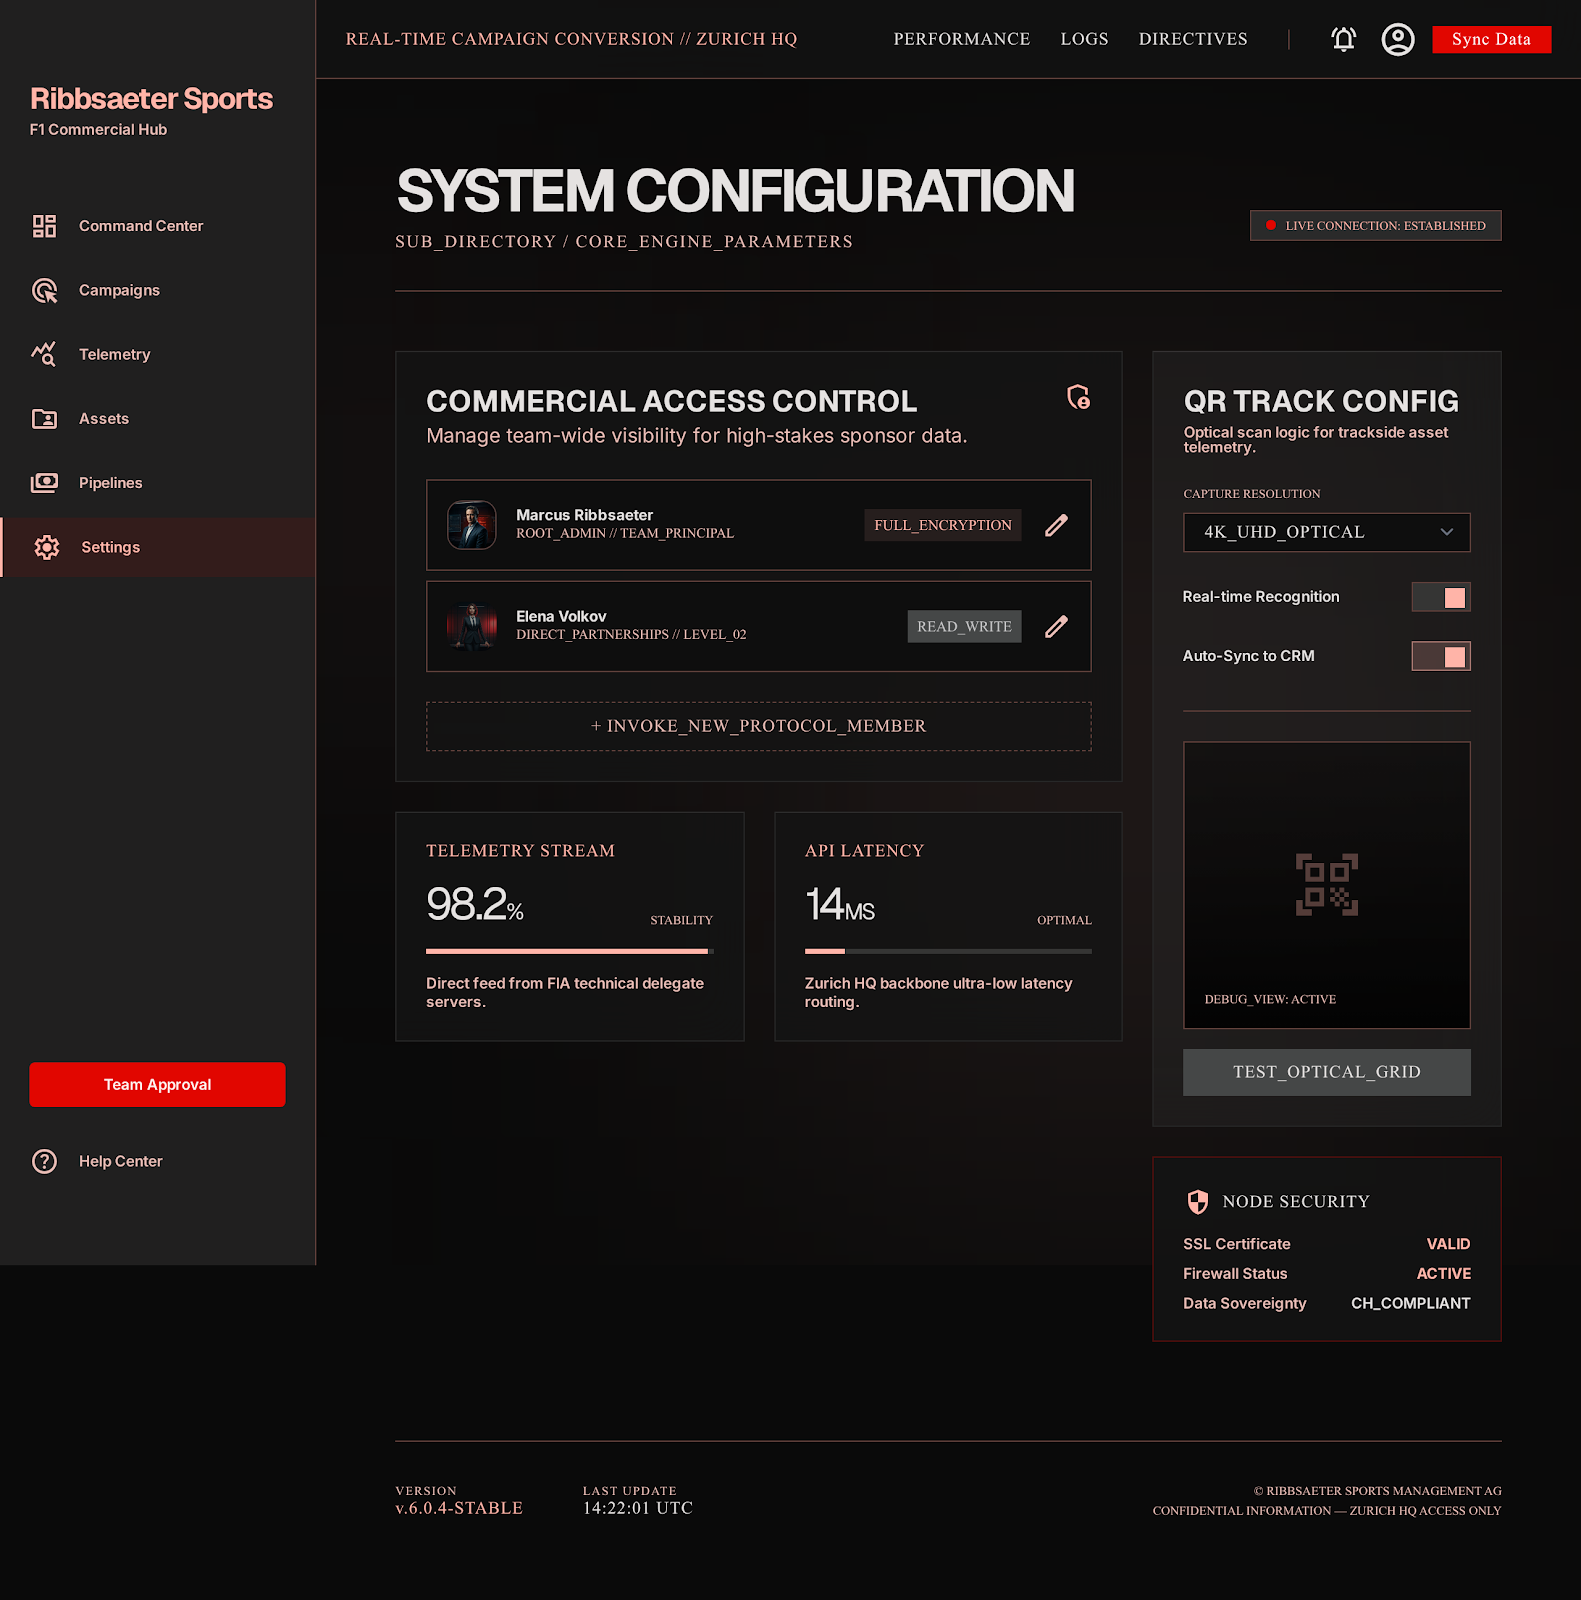Image resolution: width=1581 pixels, height=1600 pixels.
Task: Go to Pipelines in sidebar
Action: 158,482
